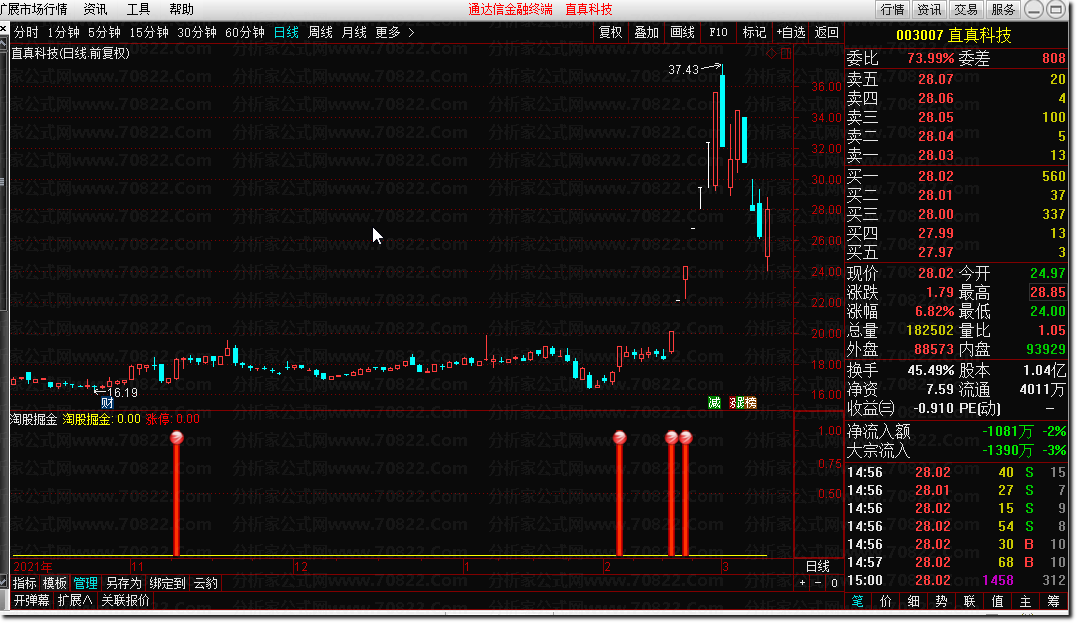Click the 日线 label below indicator axis
Viewport: 1078px width, 623px height.
pyautogui.click(x=817, y=567)
